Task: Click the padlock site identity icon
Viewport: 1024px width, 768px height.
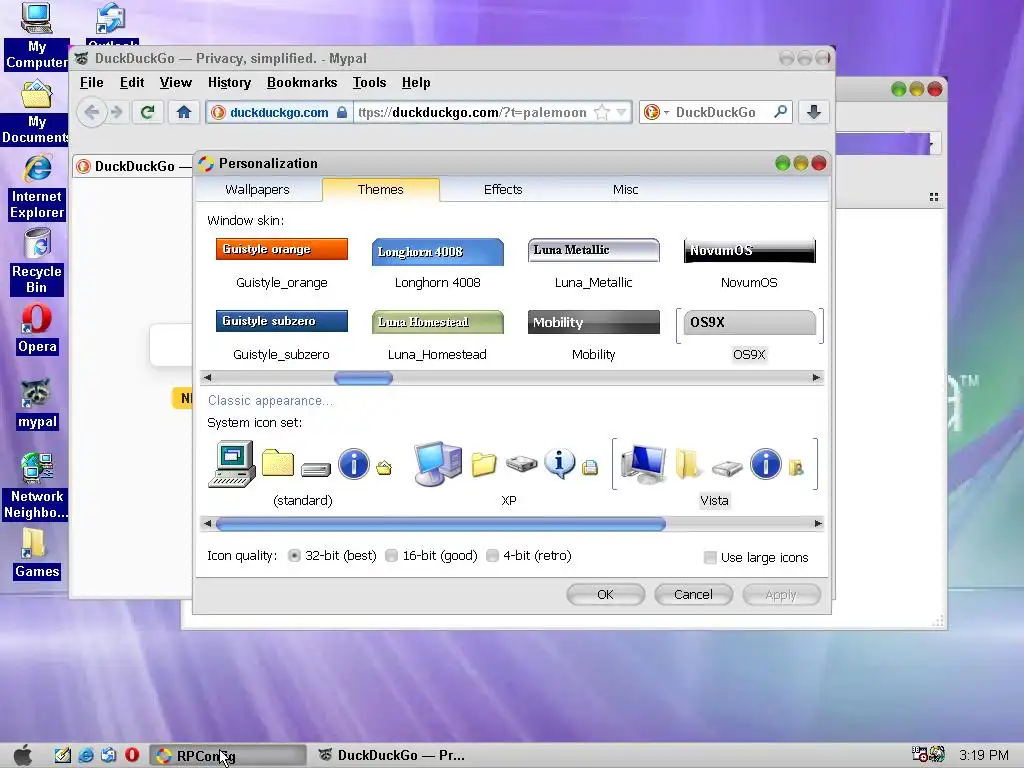Action: pos(342,112)
